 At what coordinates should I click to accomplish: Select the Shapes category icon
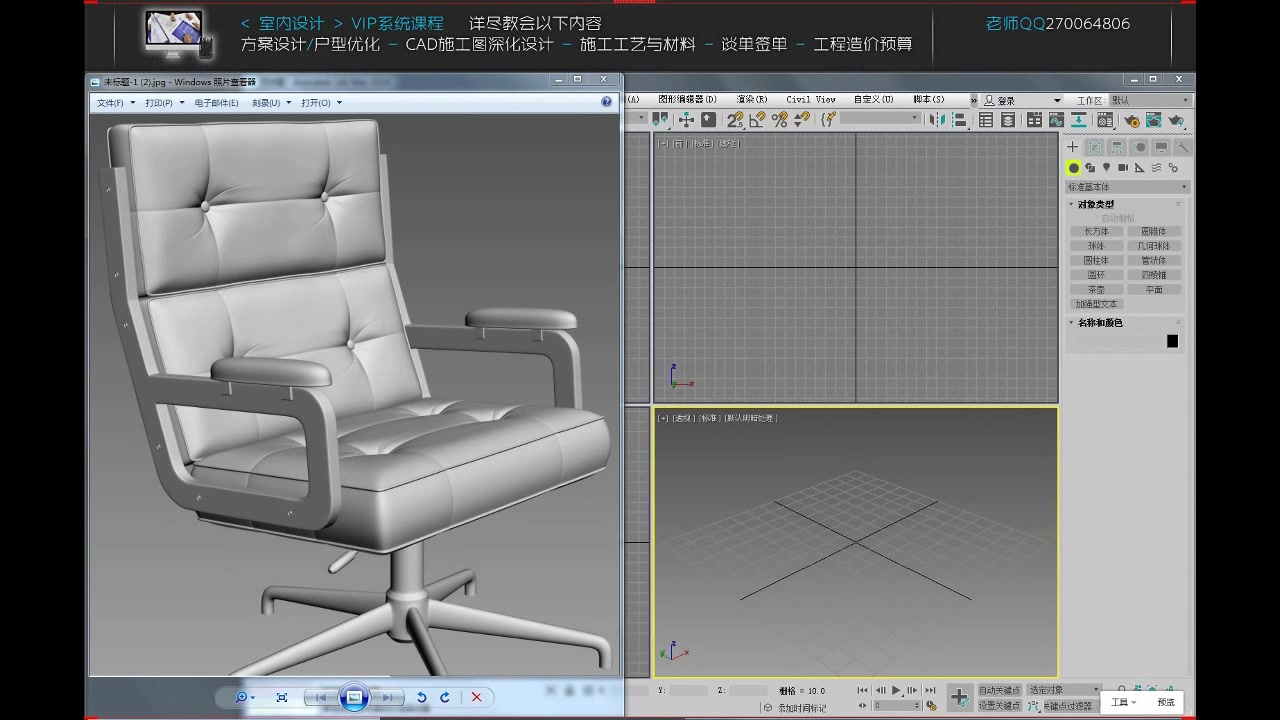[1090, 168]
